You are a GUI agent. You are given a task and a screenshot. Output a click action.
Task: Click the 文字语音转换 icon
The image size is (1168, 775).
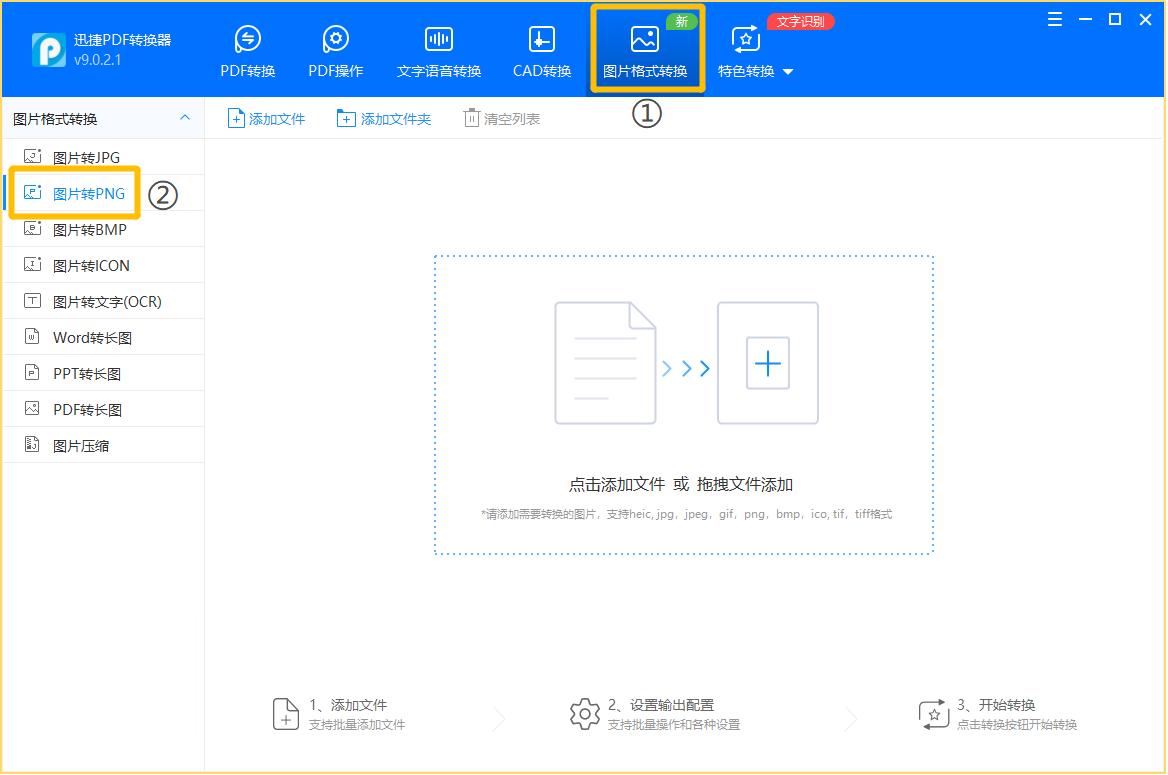click(437, 48)
